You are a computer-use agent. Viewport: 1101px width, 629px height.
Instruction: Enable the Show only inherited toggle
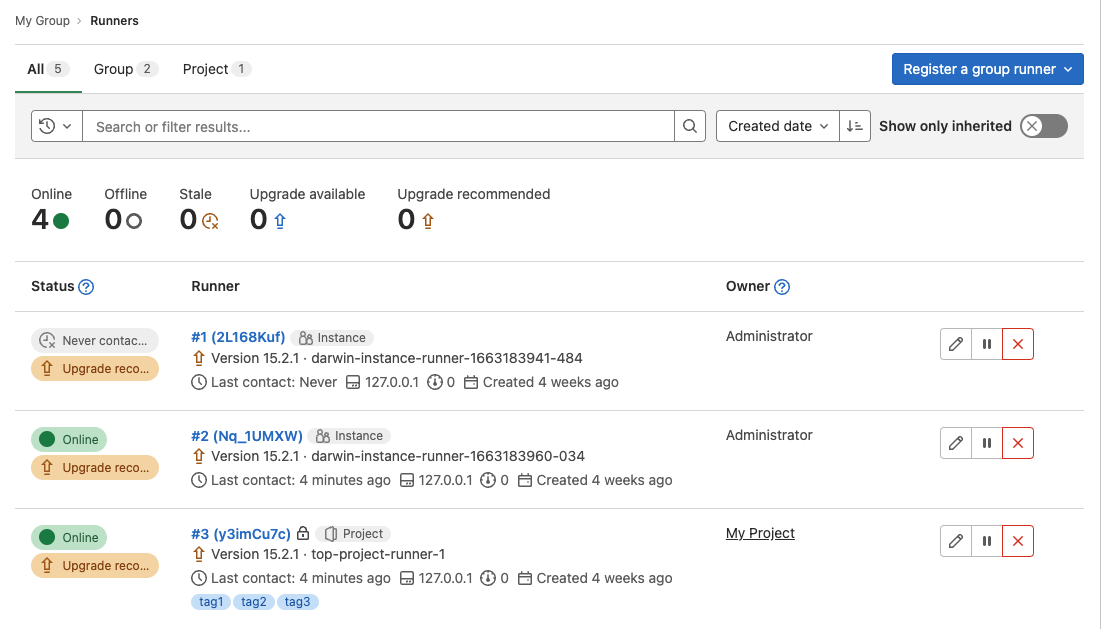point(1043,126)
